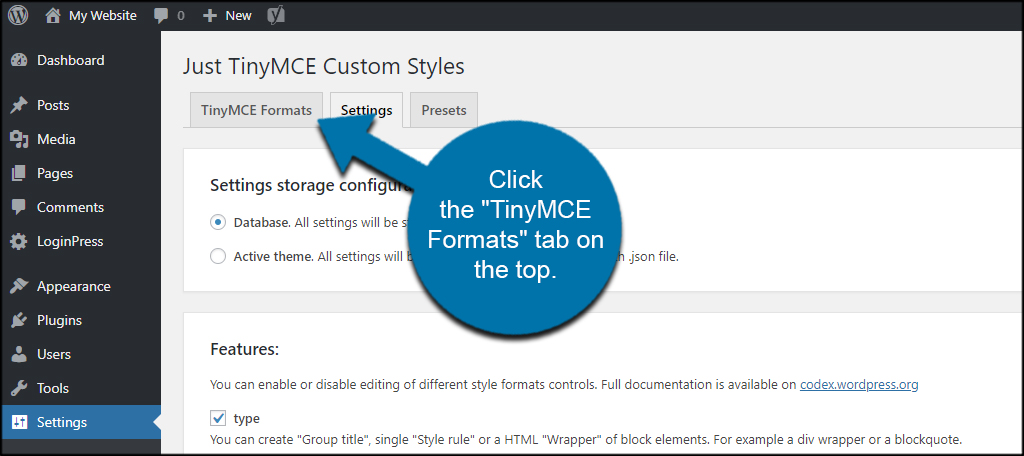This screenshot has height=456, width=1024.
Task: Click the New button in admin bar
Action: 238,16
